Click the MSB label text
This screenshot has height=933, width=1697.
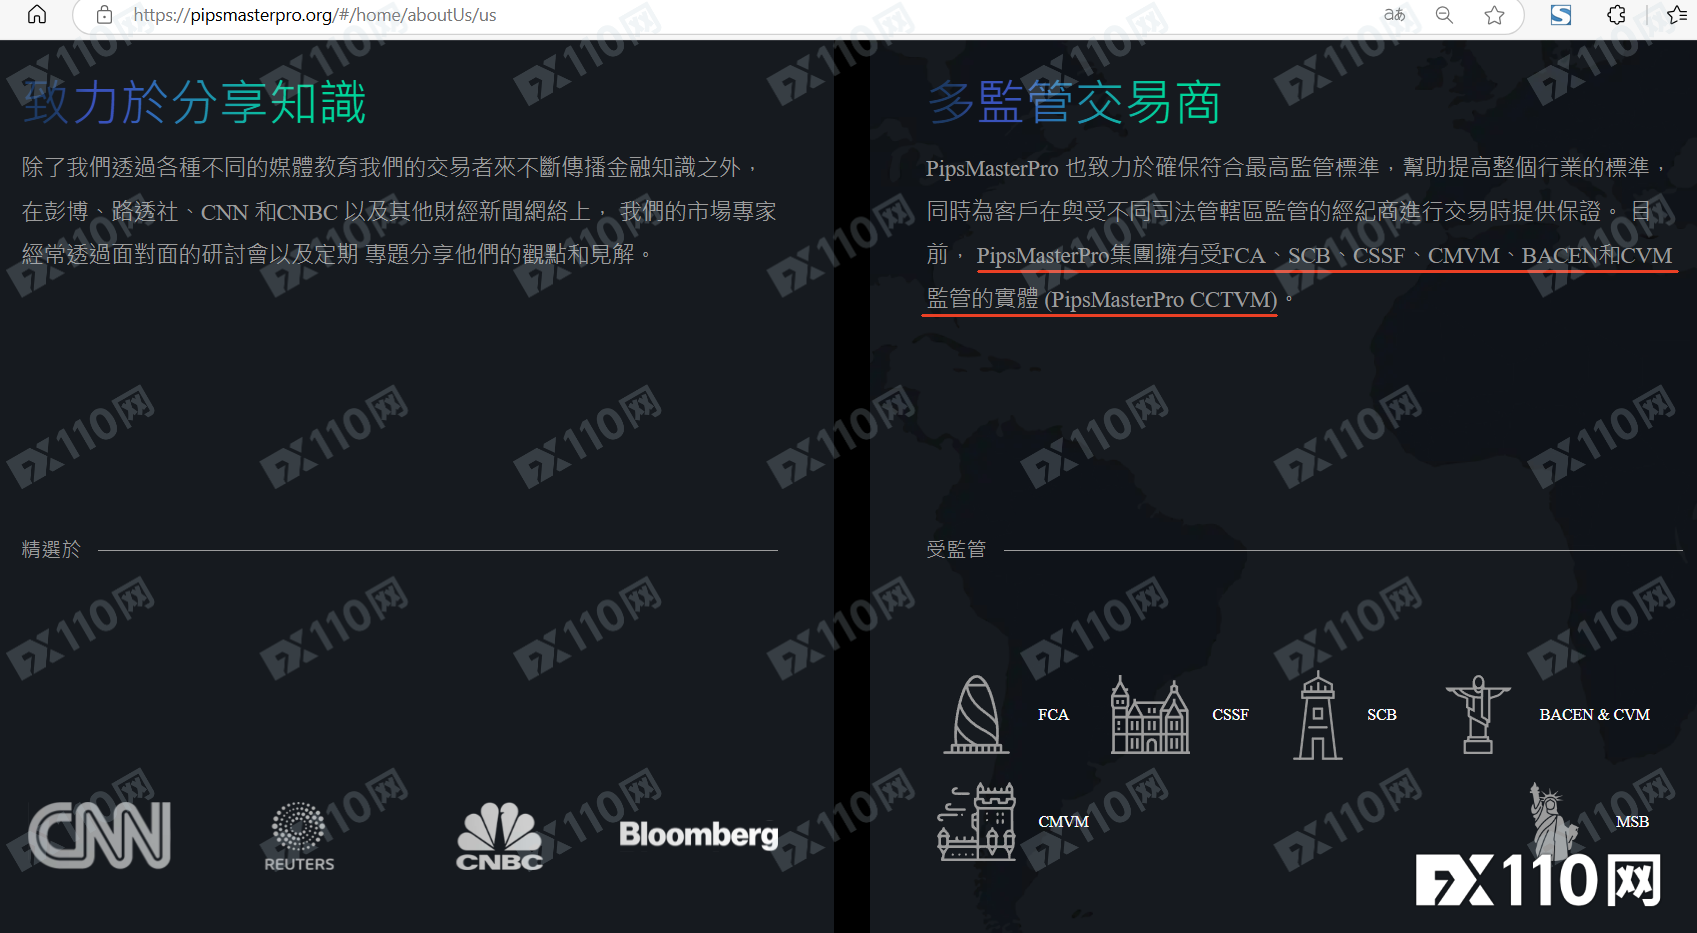1632,822
